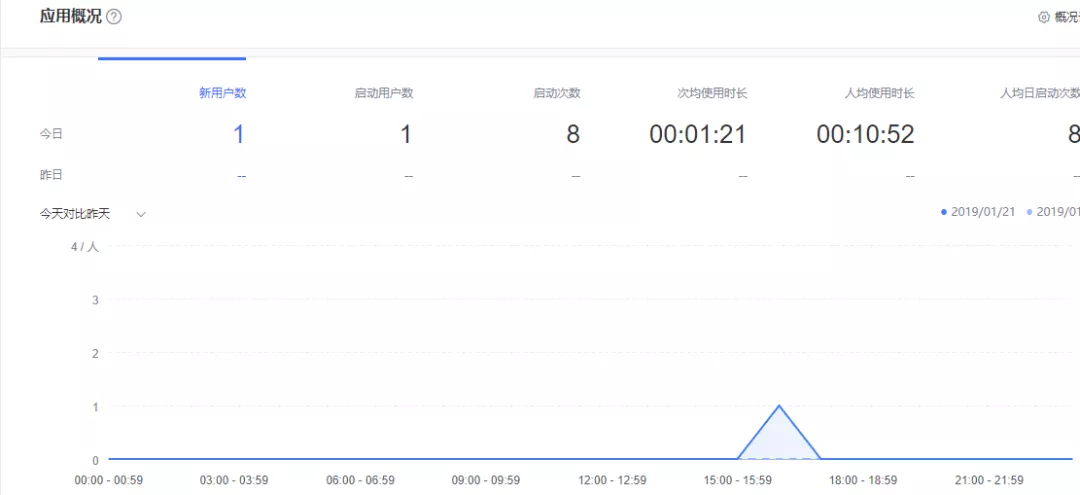The height and width of the screenshot is (495, 1080).
Task: Toggle the lighter second-date legend series
Action: (1053, 212)
